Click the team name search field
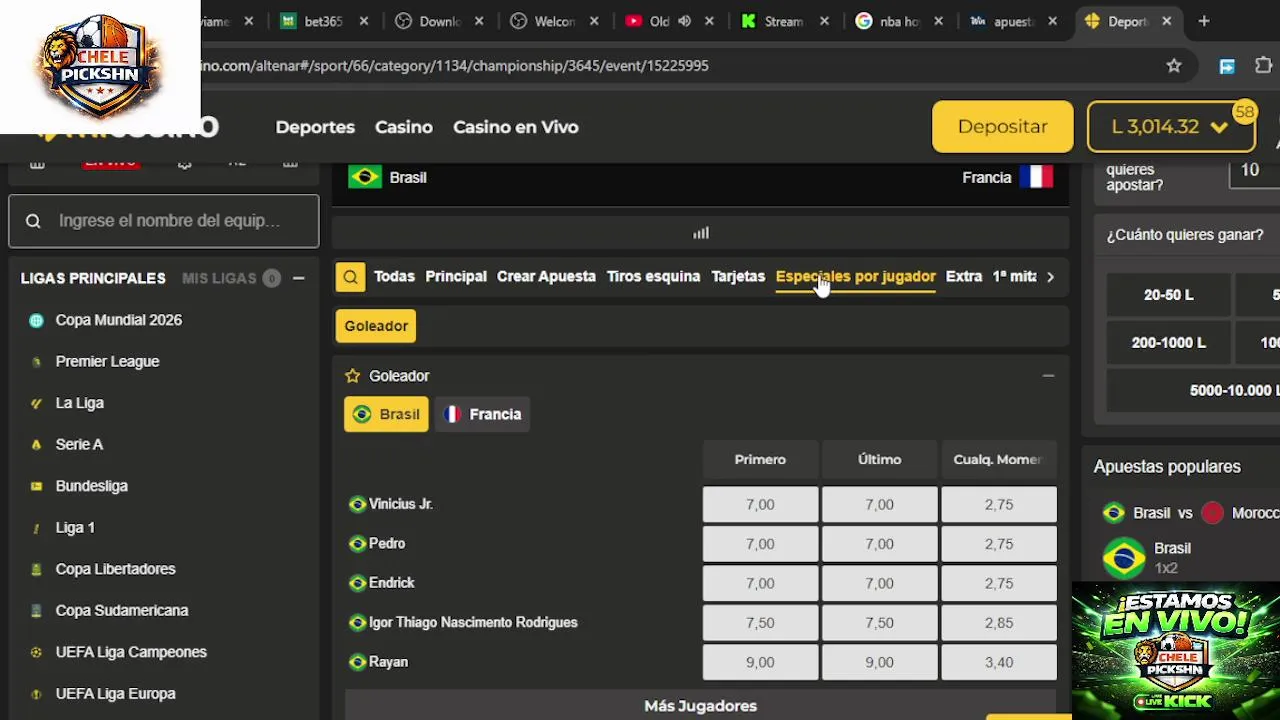 164,221
